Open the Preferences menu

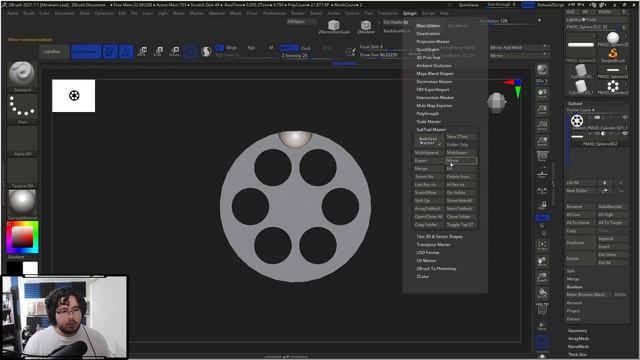click(x=274, y=13)
